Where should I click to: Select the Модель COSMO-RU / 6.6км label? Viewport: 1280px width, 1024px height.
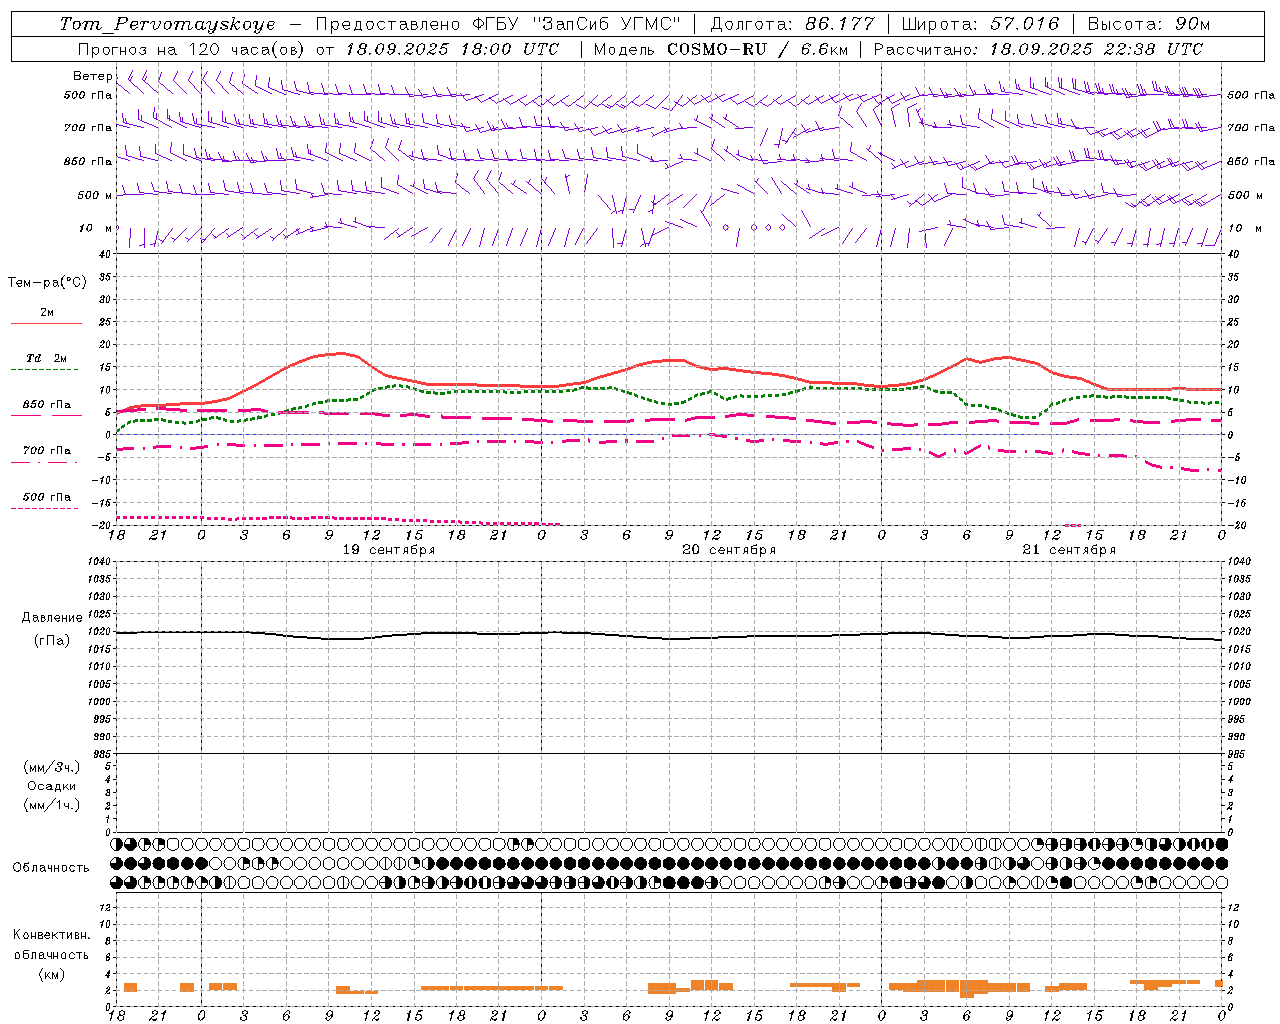(721, 49)
